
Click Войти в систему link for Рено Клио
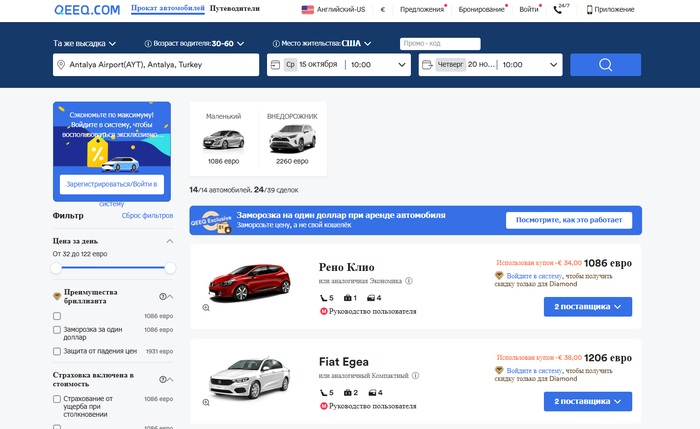534,276
